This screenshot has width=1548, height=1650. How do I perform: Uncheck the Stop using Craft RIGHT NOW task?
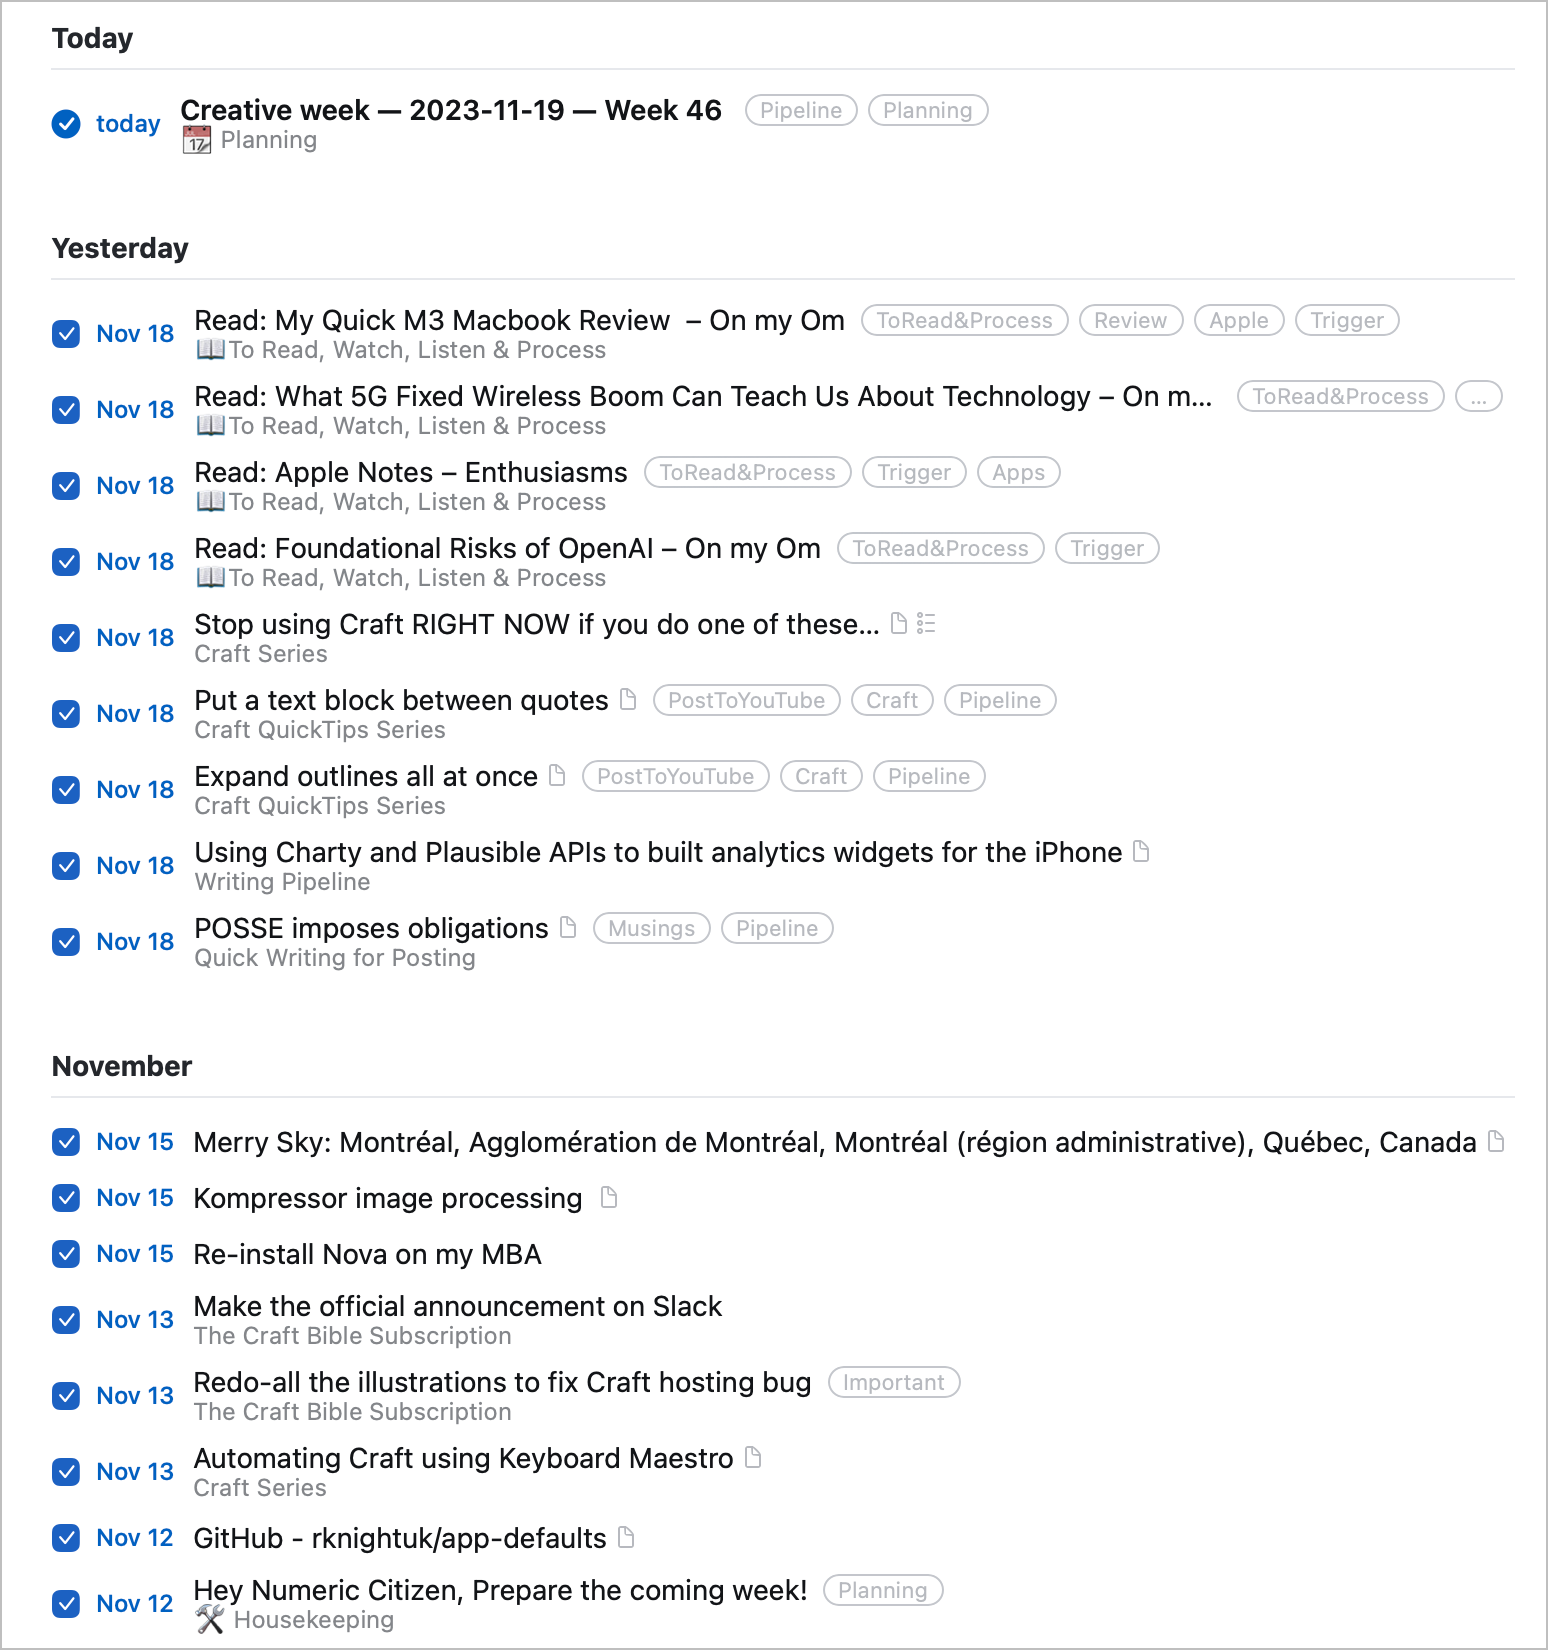click(66, 638)
